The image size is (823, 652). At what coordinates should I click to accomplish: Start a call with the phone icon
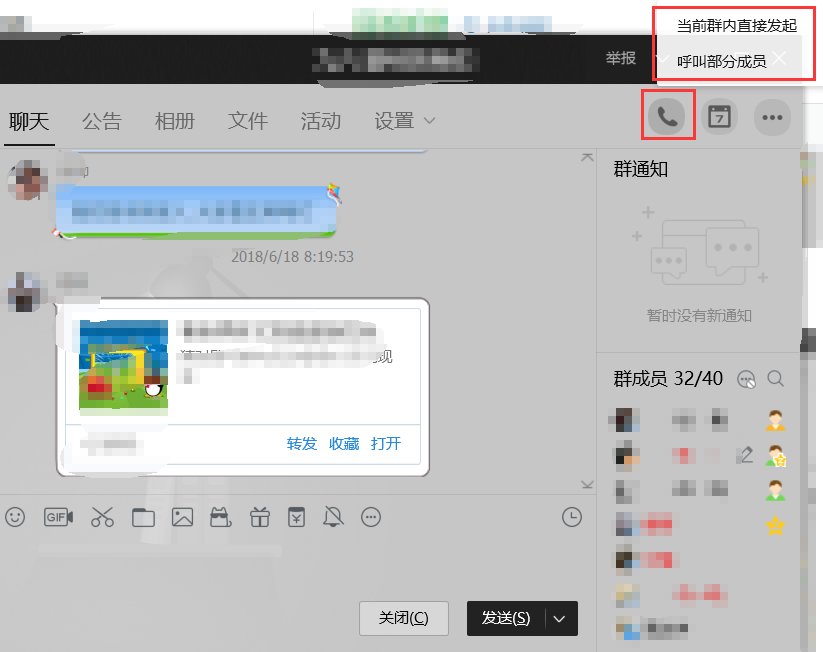point(668,115)
